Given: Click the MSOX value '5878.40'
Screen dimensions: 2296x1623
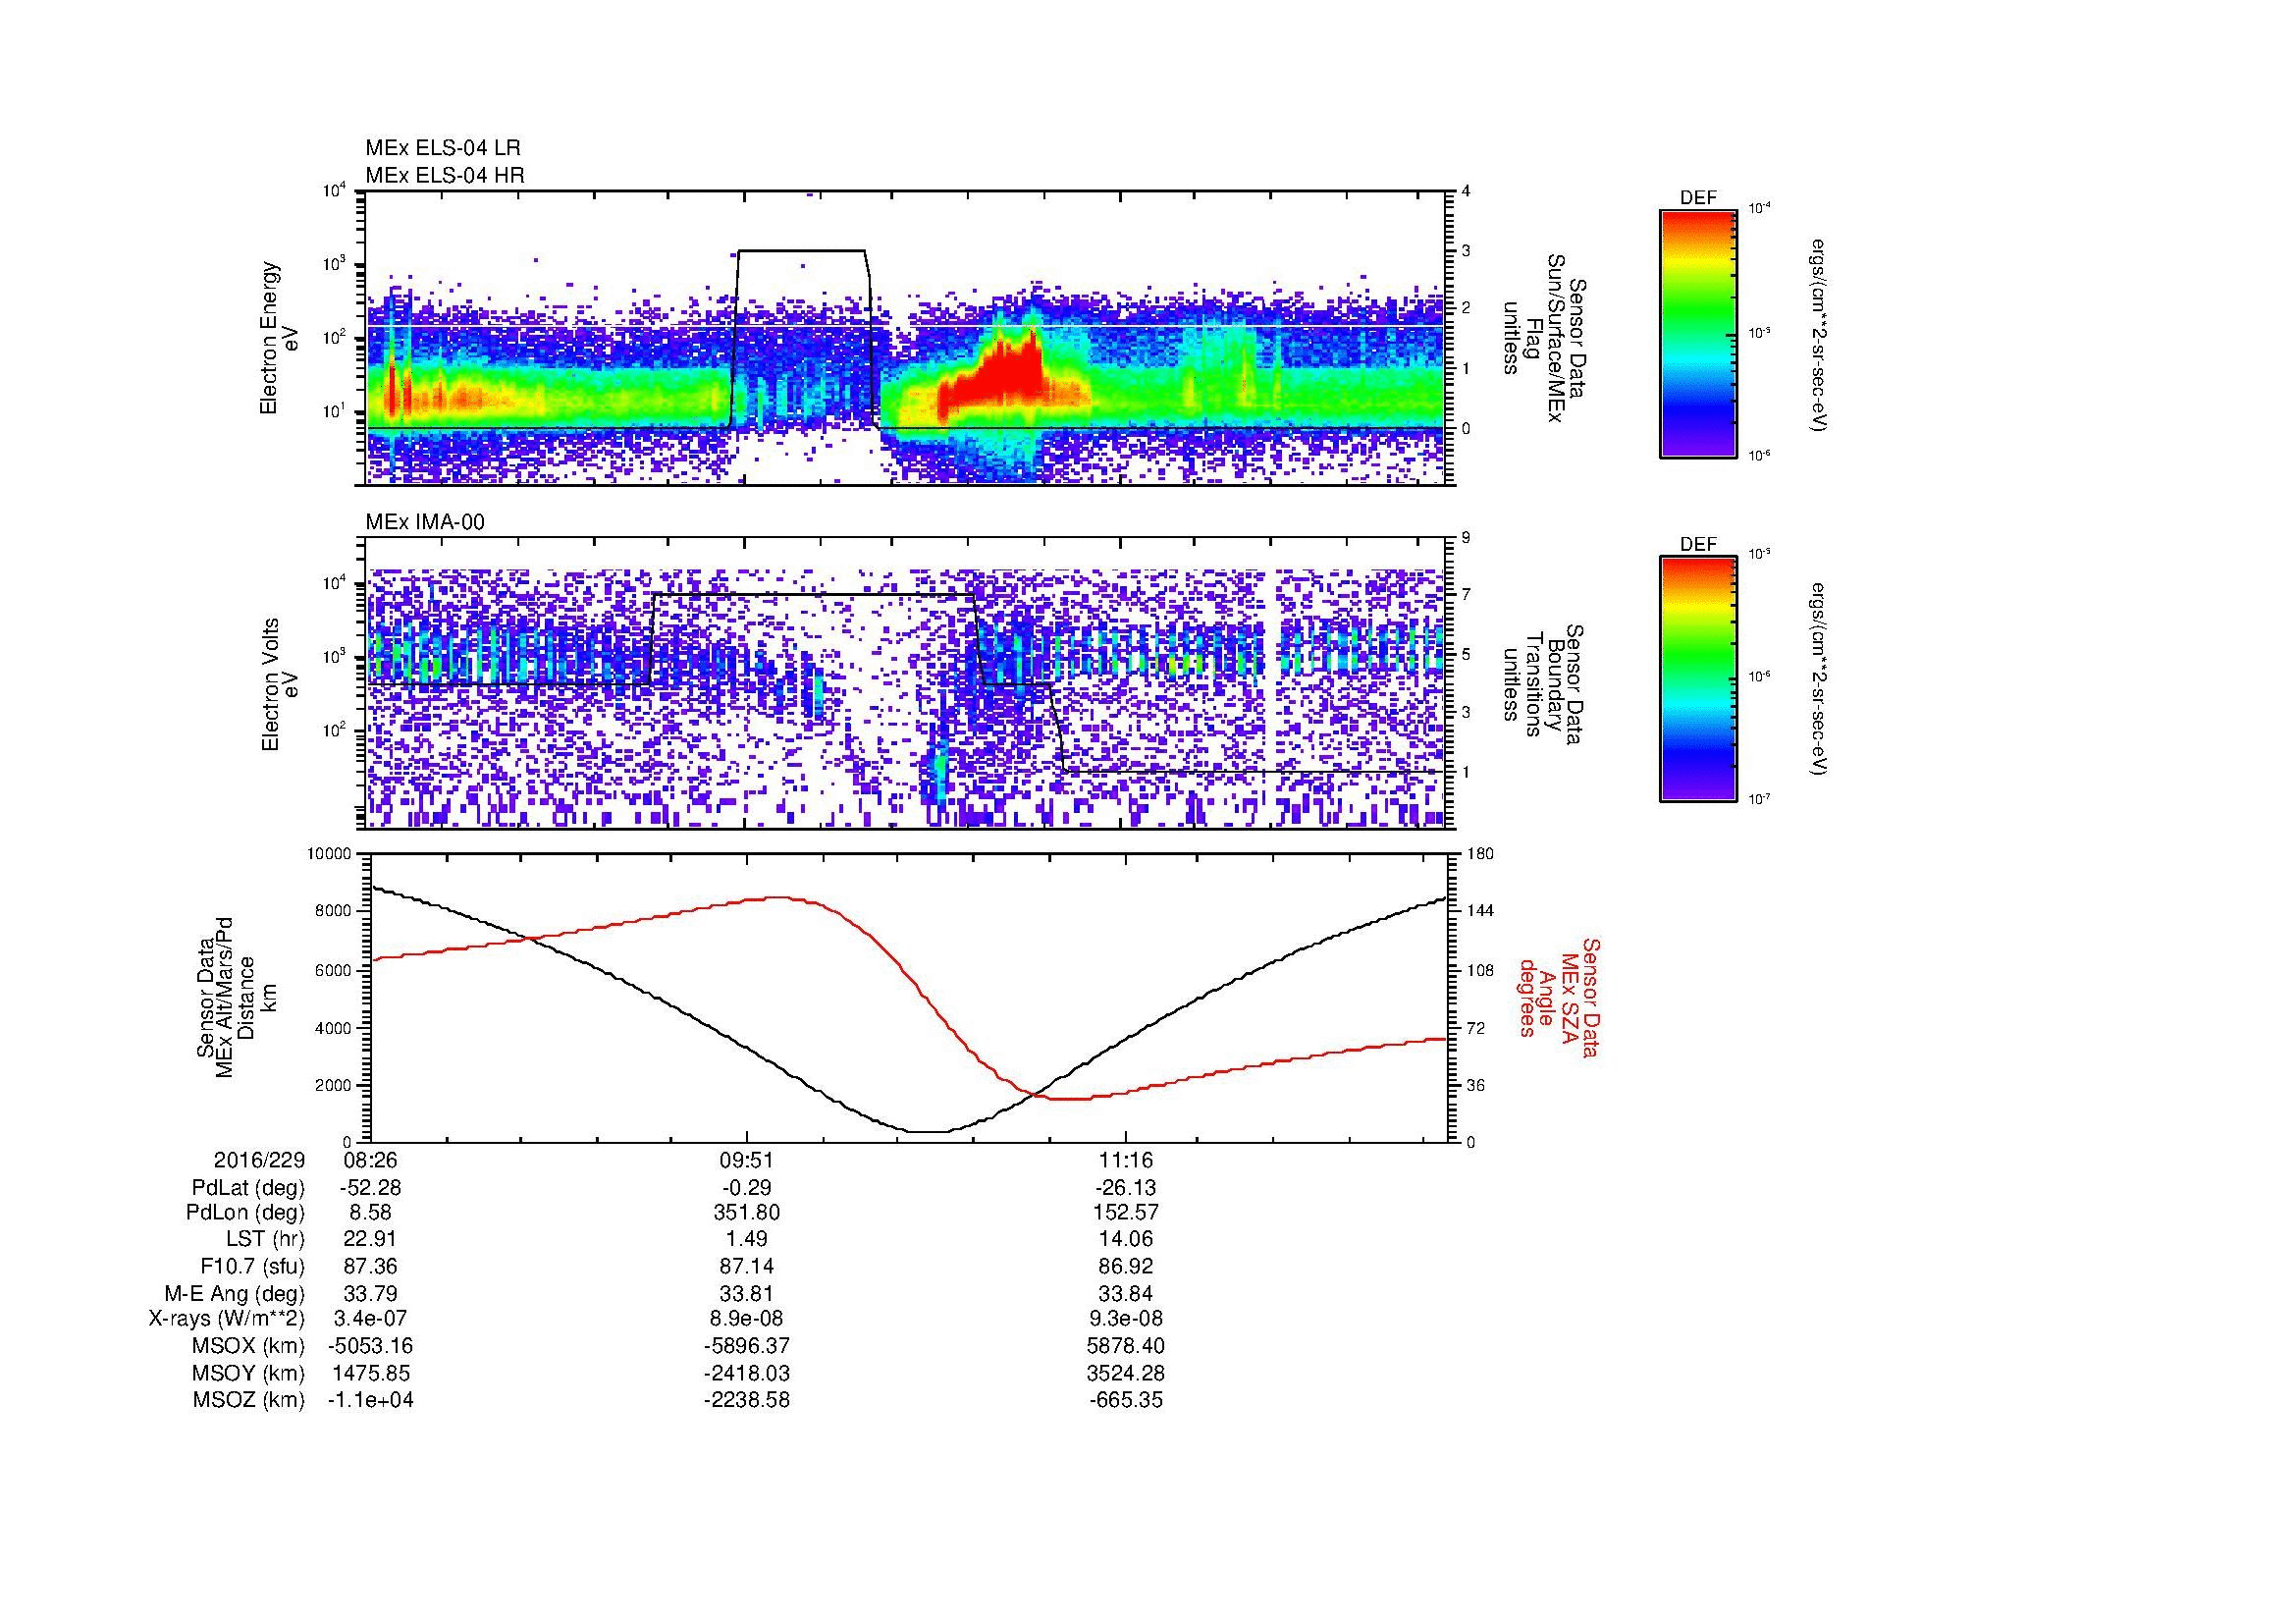Looking at the screenshot, I should (1126, 1346).
